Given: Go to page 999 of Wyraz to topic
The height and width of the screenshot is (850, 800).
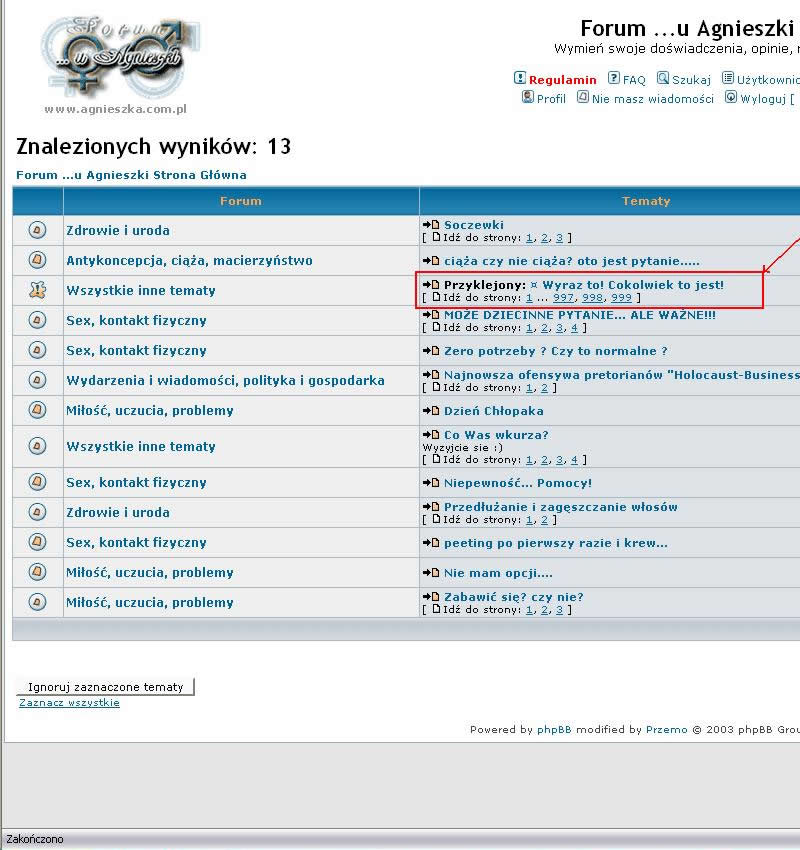Looking at the screenshot, I should 621,298.
